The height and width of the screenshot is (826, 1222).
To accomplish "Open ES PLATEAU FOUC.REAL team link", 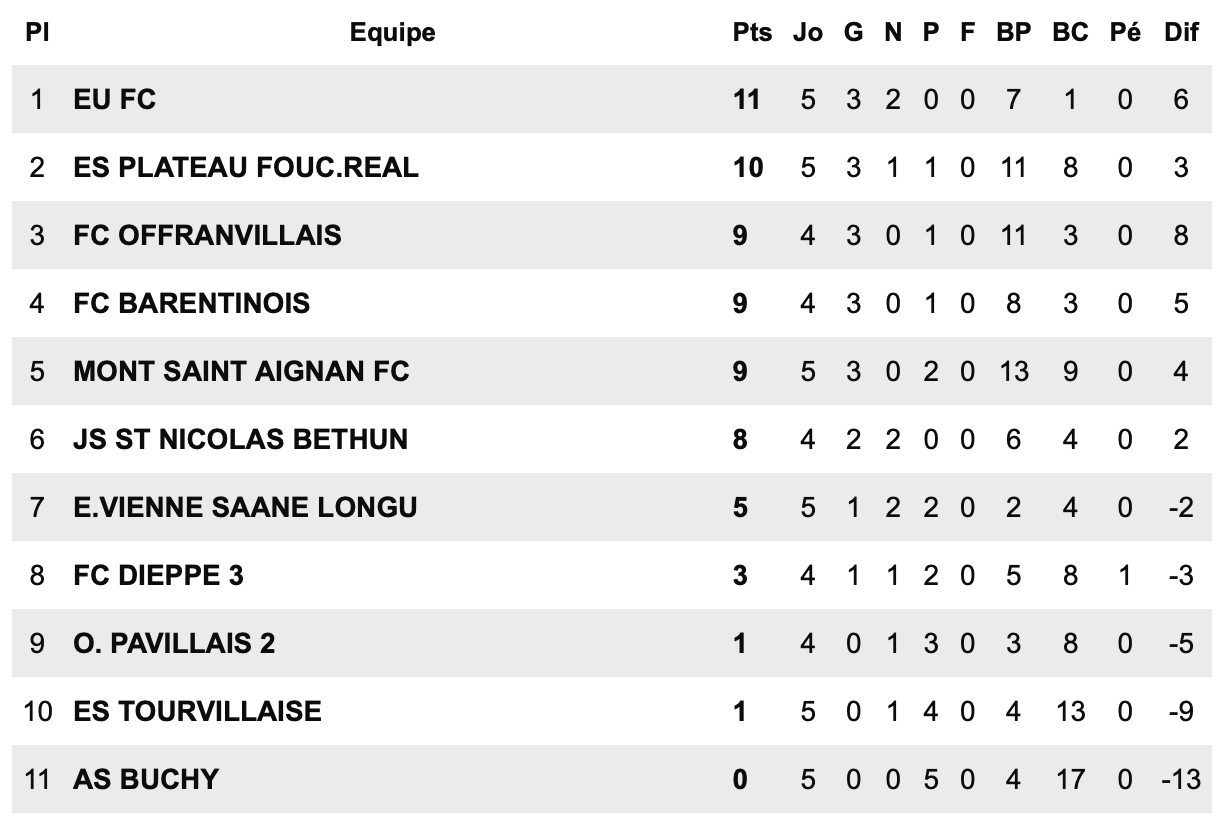I will [x=246, y=167].
